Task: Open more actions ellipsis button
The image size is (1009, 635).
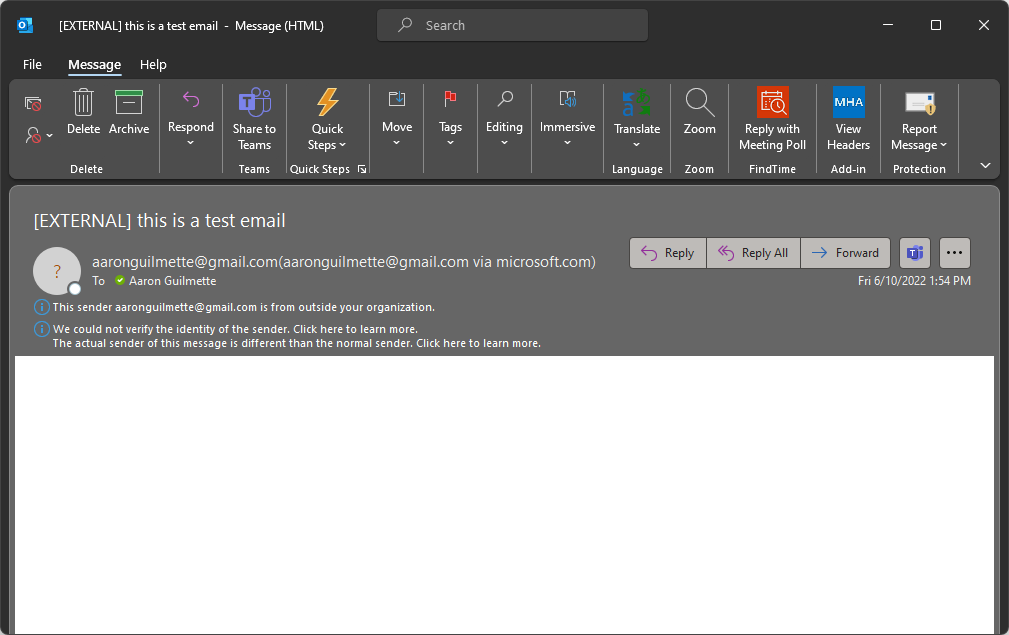Action: pos(954,253)
